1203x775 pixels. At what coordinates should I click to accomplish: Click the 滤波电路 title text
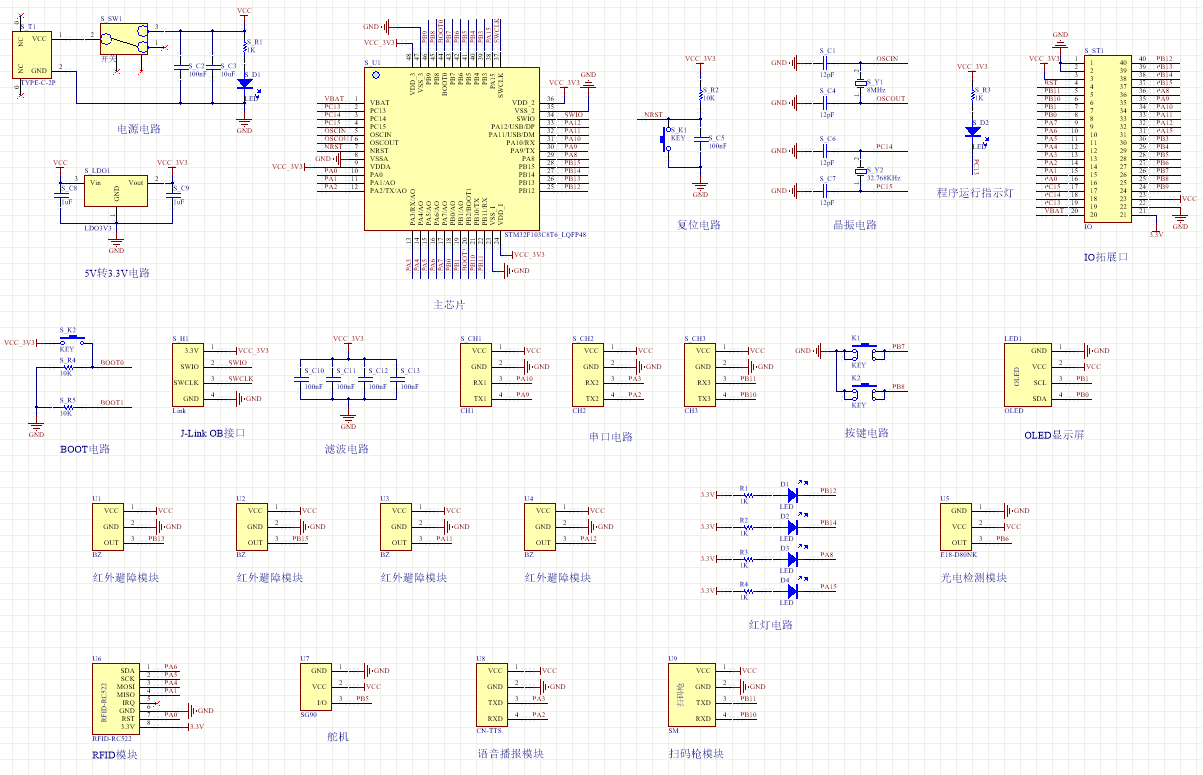pos(346,449)
